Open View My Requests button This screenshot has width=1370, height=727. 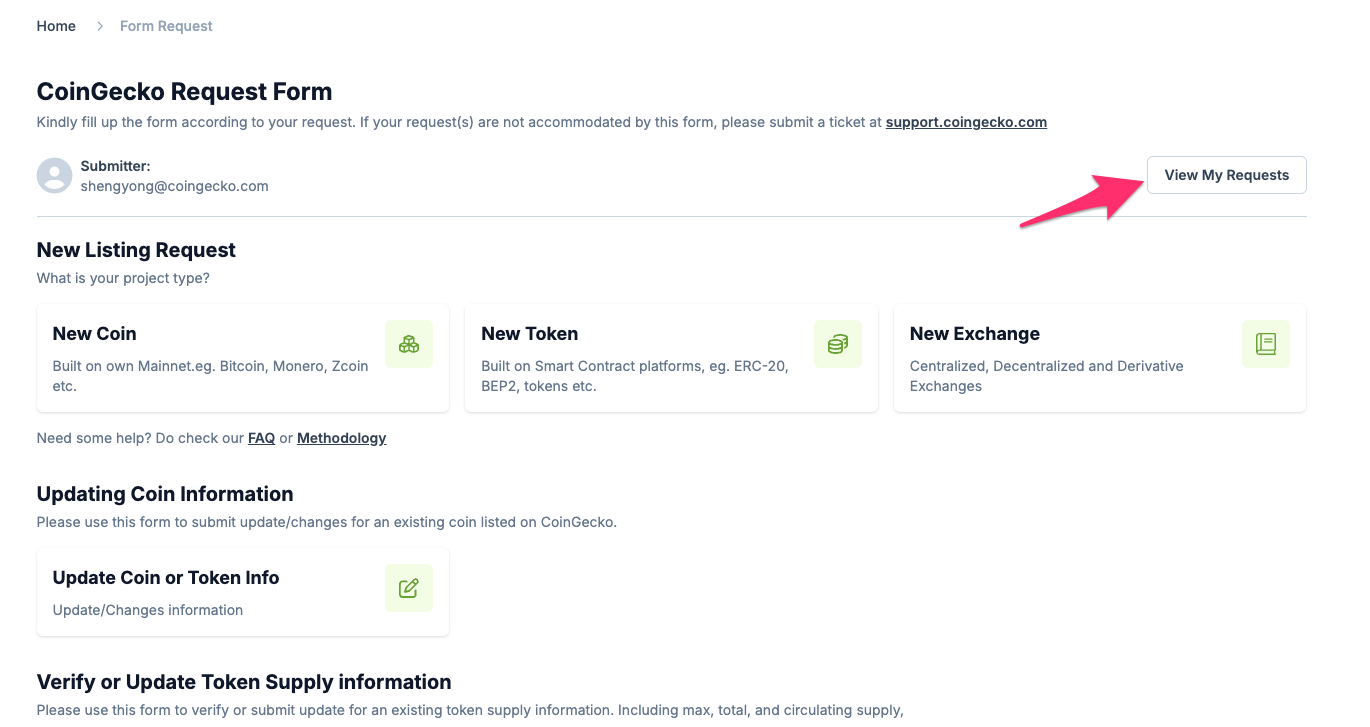[1226, 175]
